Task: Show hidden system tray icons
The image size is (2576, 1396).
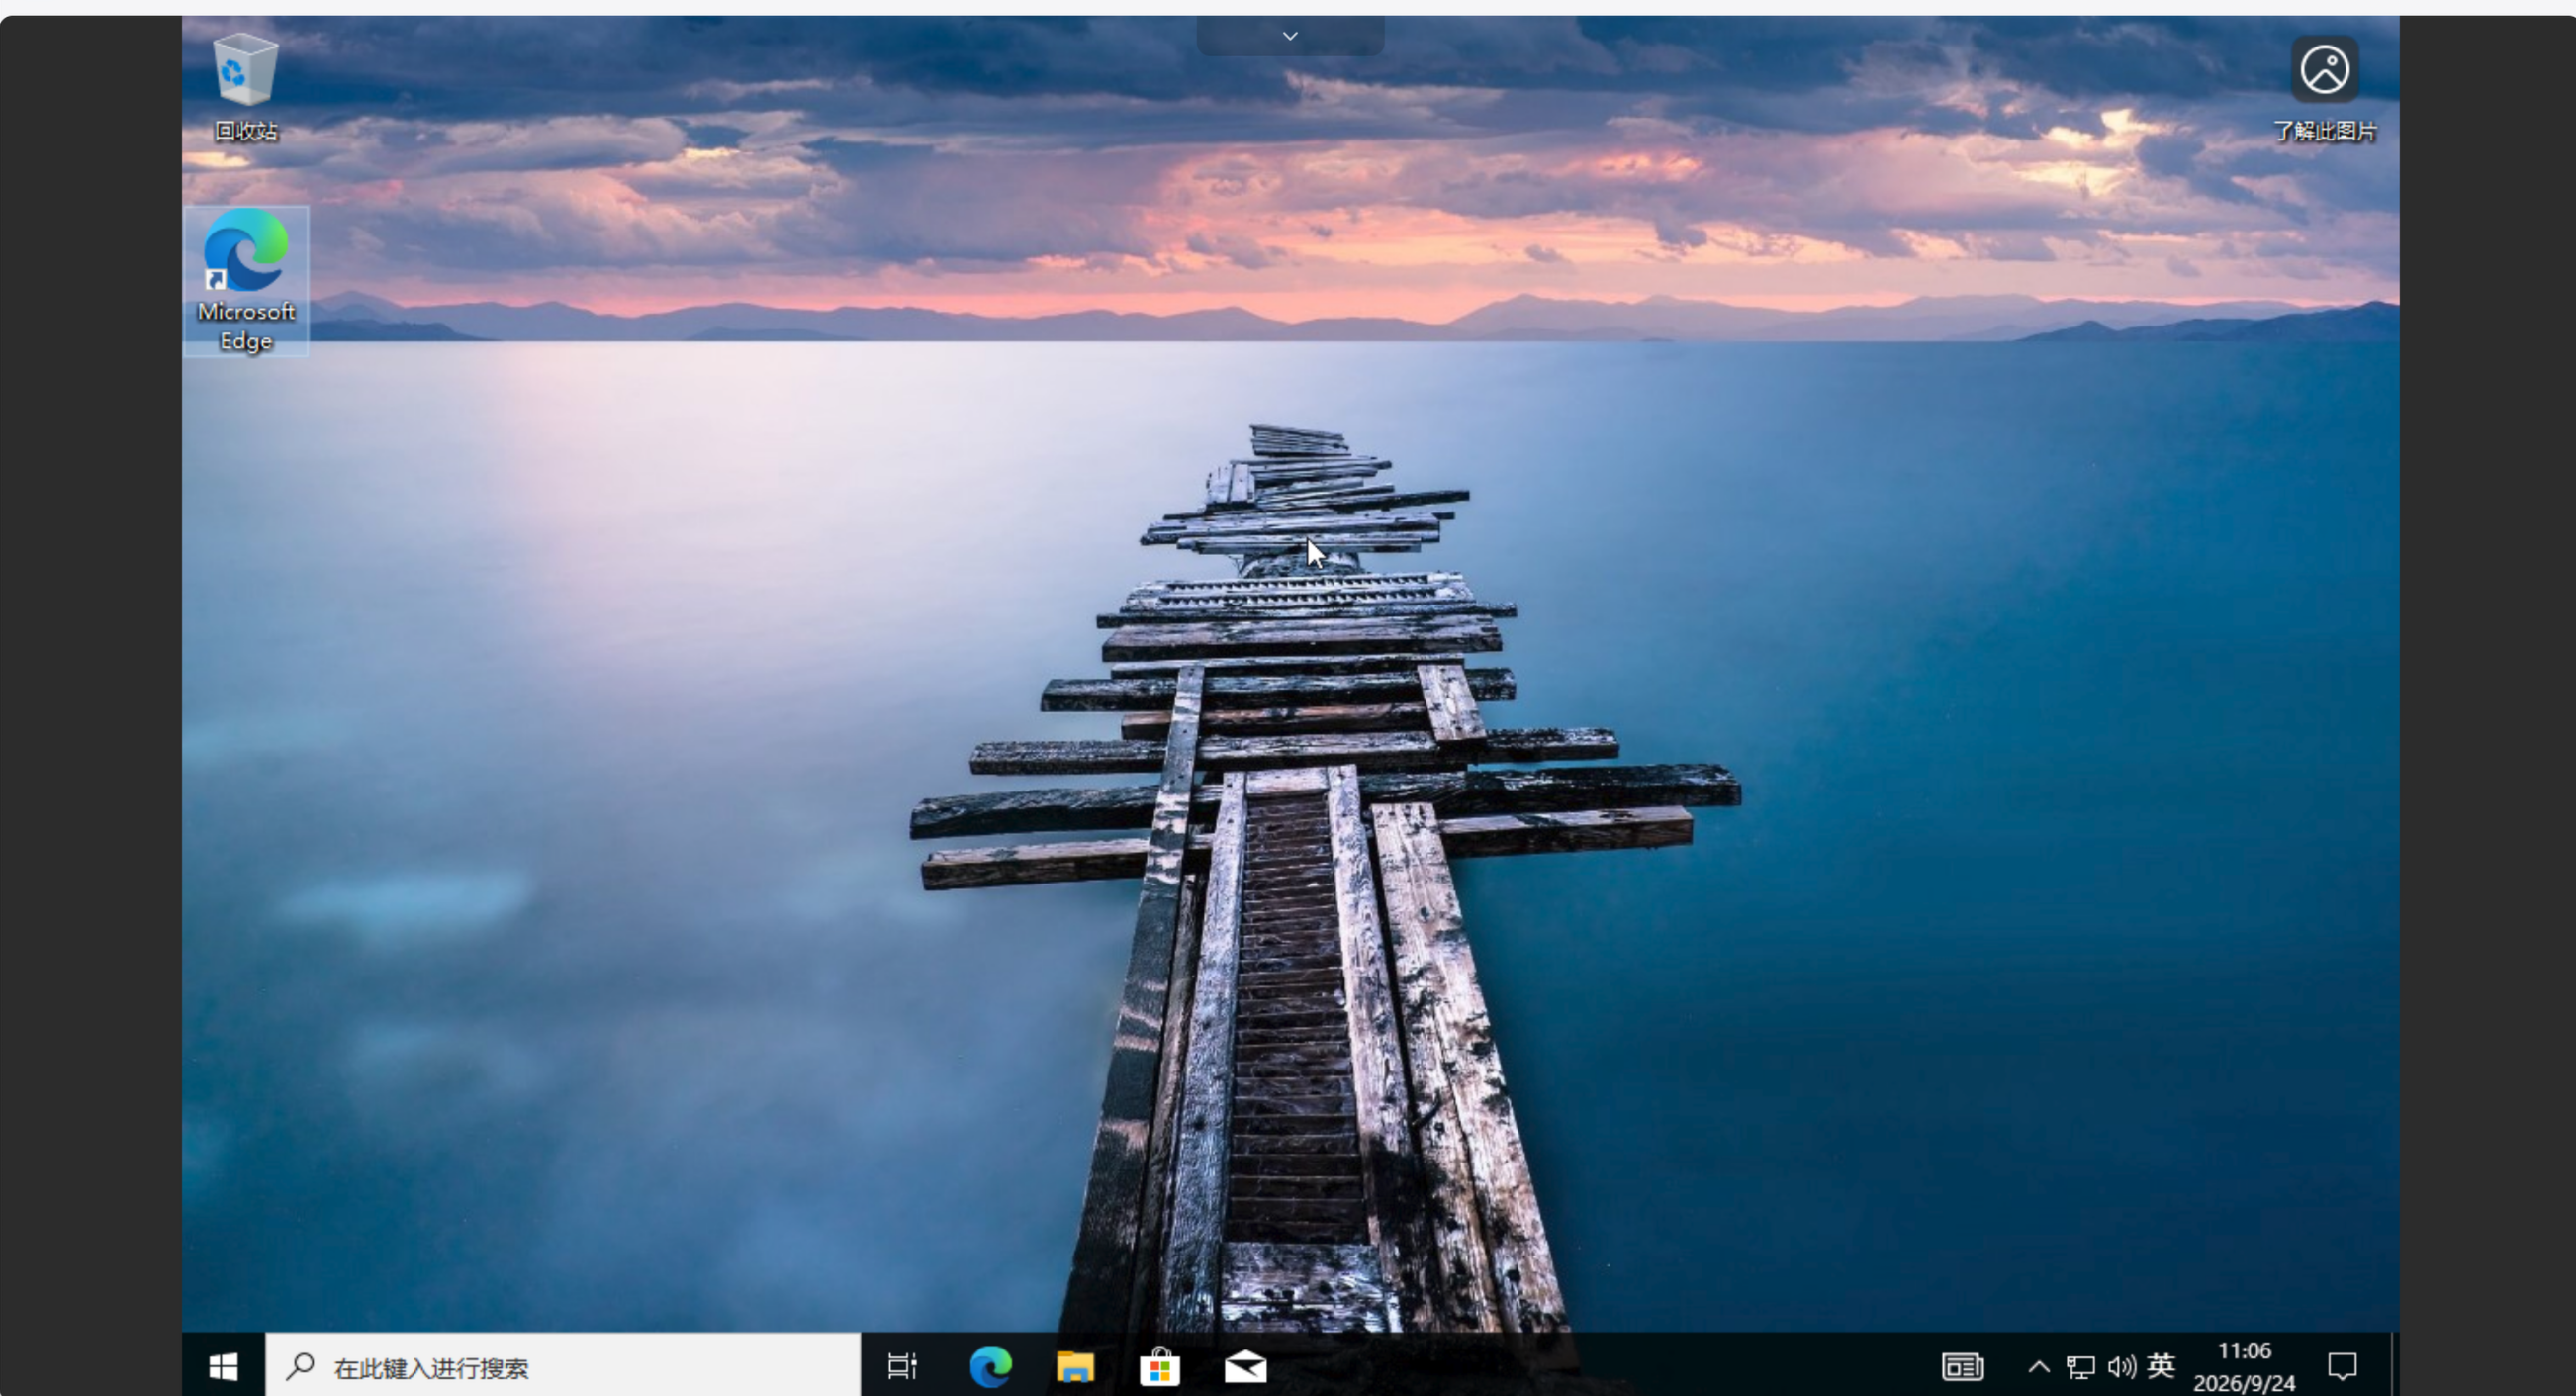Action: [x=2038, y=1366]
